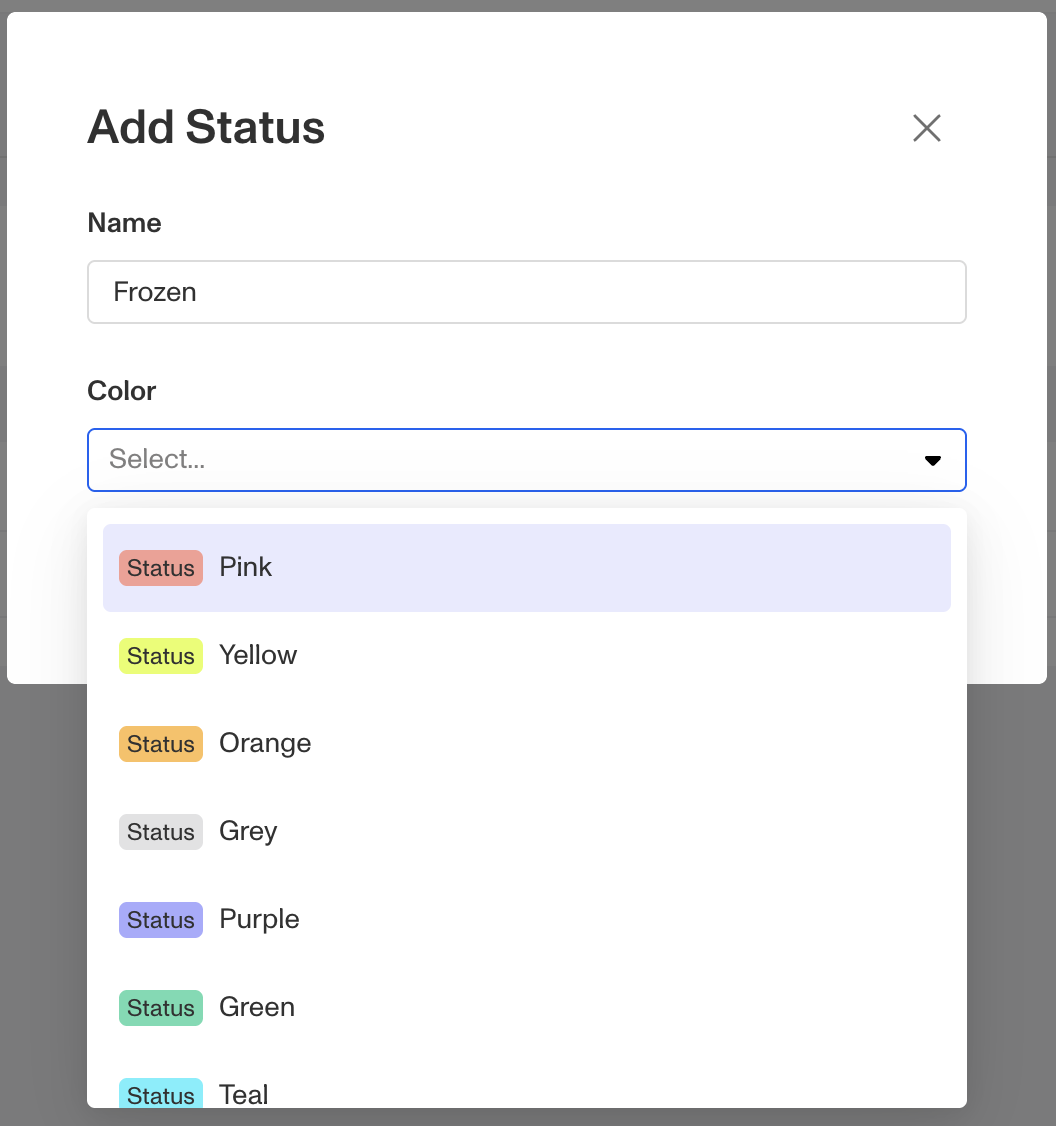
Task: Choose the Pink color option
Action: coord(526,568)
